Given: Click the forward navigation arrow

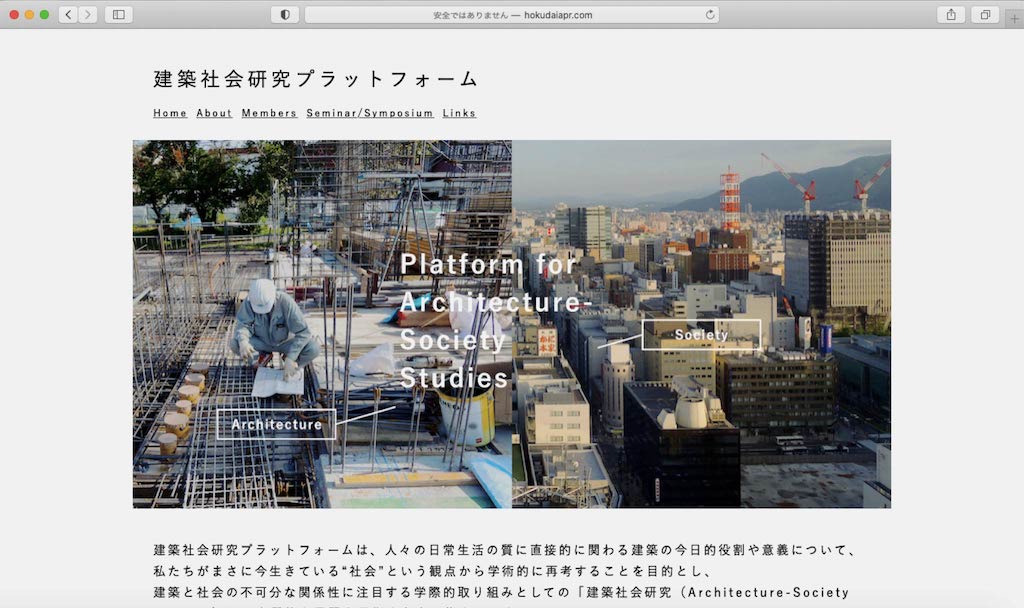Looking at the screenshot, I should tap(88, 14).
